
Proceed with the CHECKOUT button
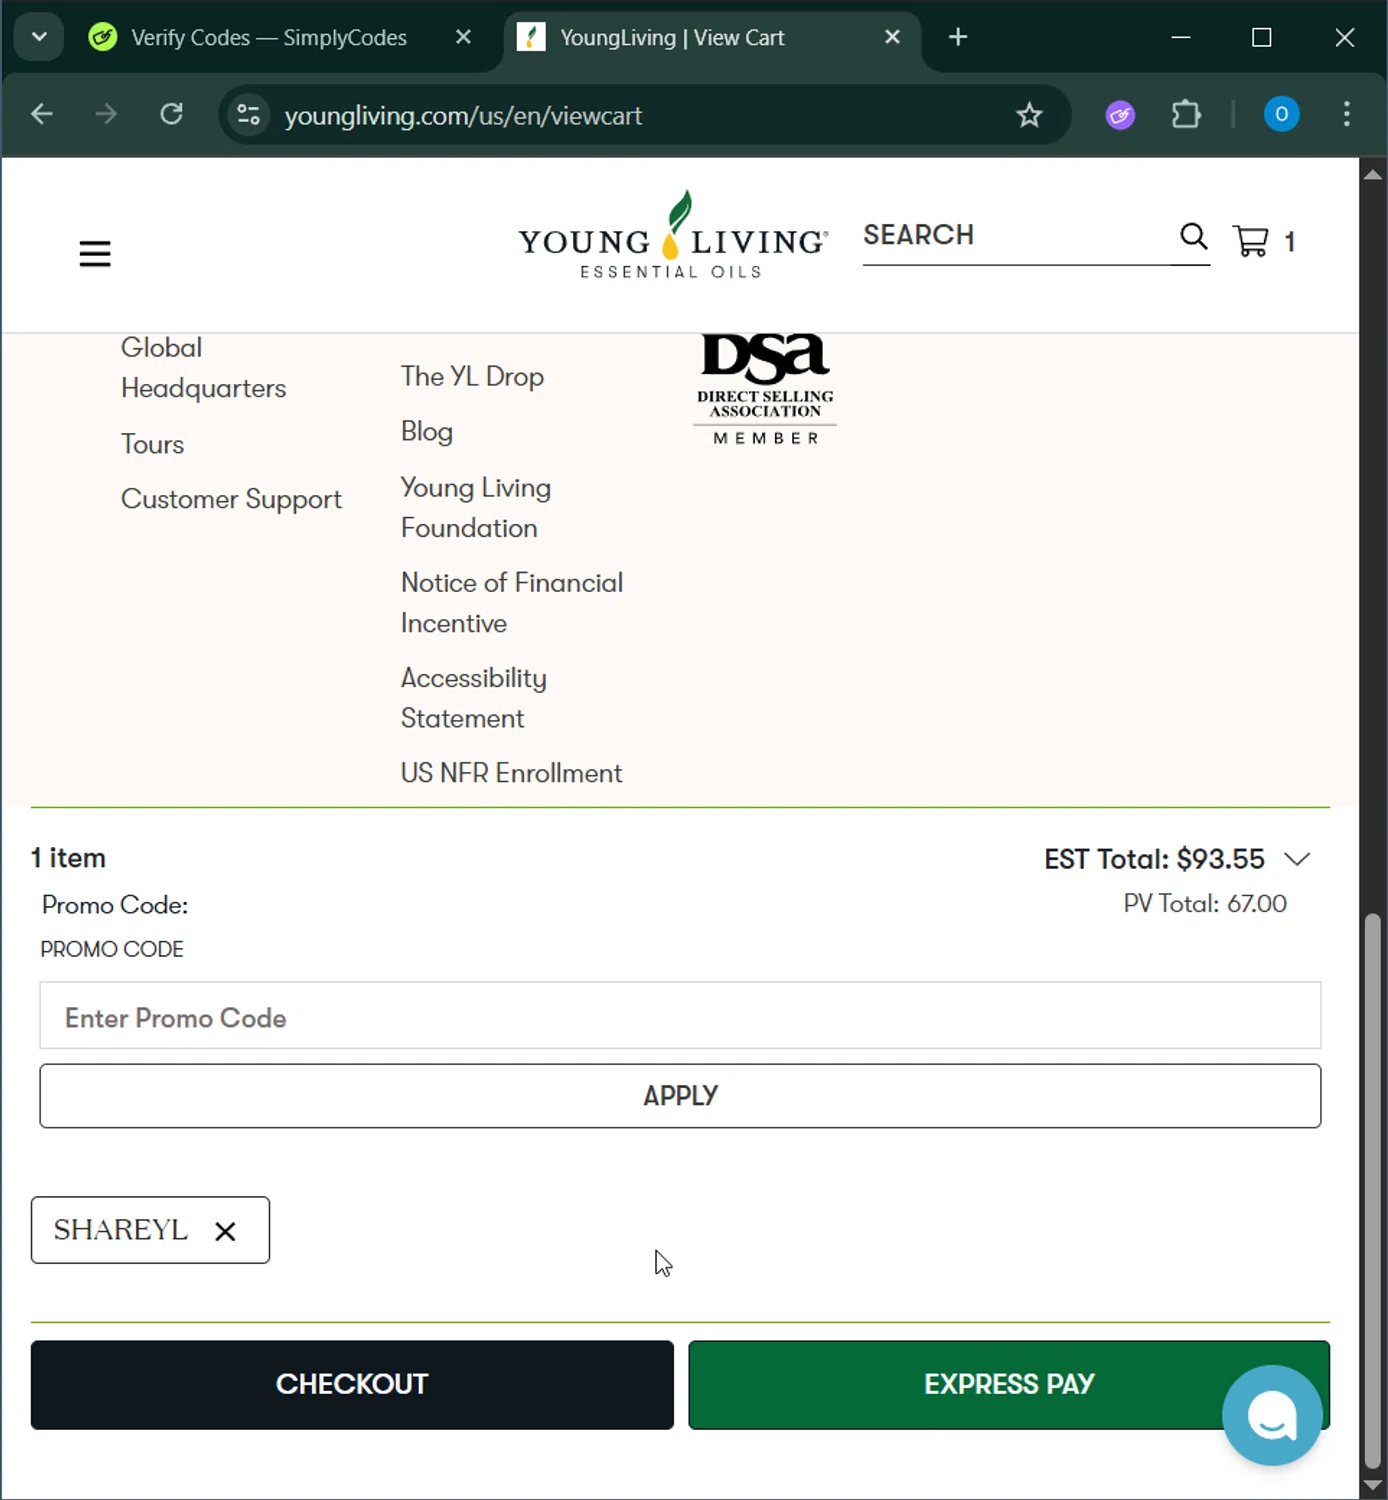[x=352, y=1385]
